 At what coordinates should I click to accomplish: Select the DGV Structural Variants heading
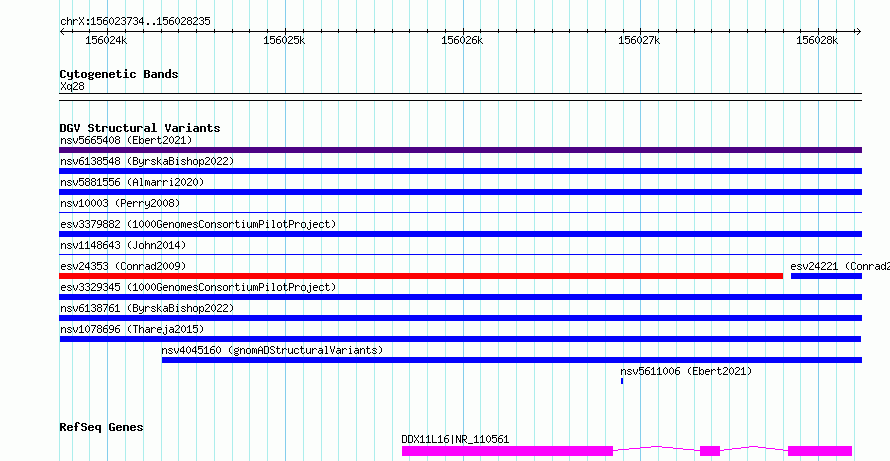click(x=140, y=128)
